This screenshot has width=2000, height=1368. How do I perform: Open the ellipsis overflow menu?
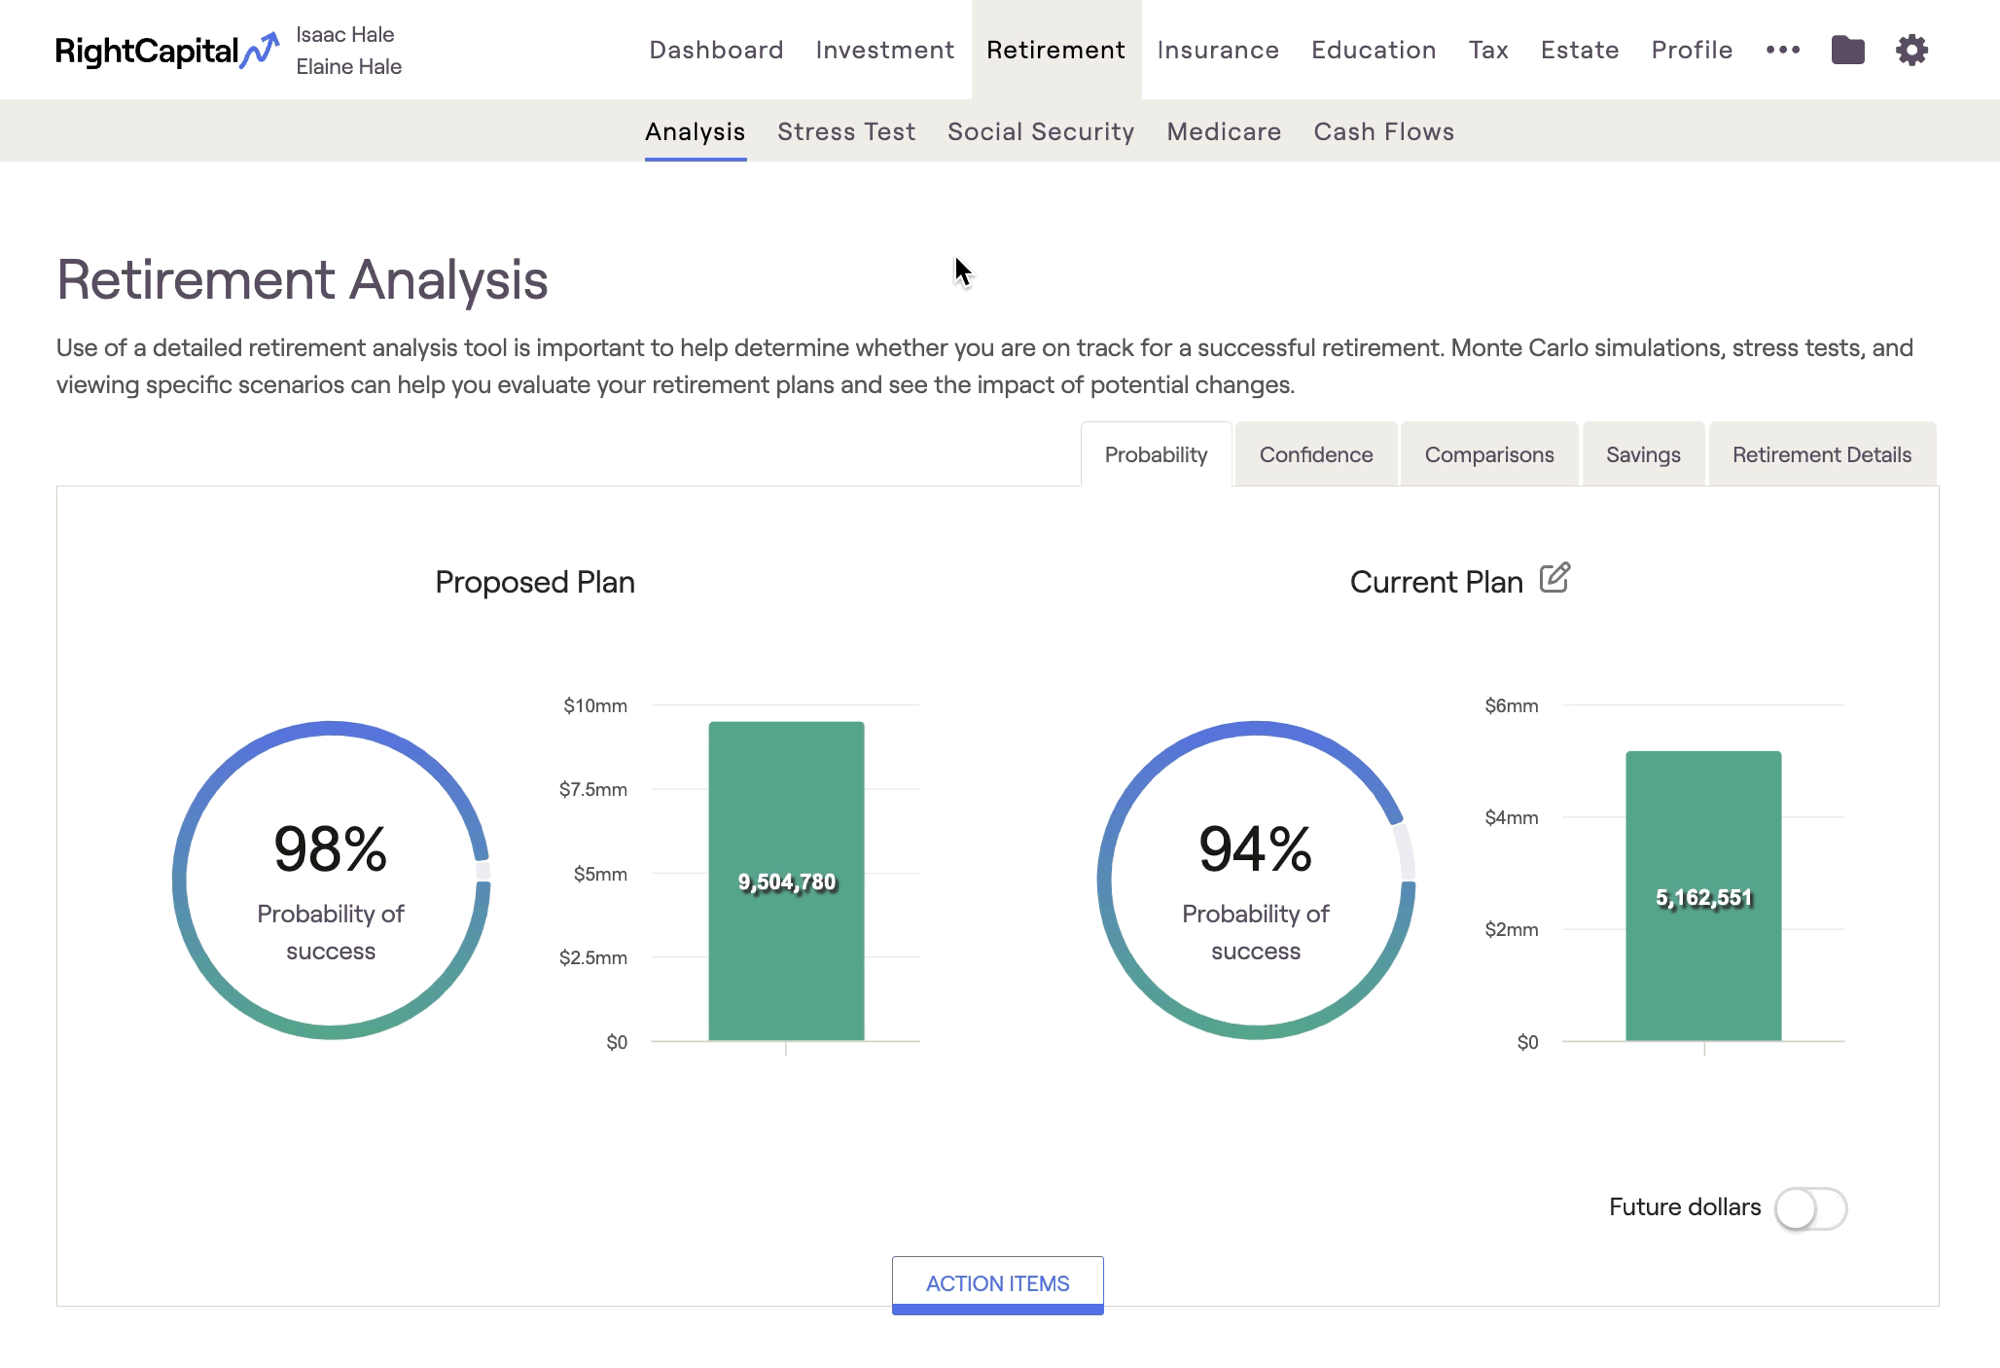(x=1784, y=49)
